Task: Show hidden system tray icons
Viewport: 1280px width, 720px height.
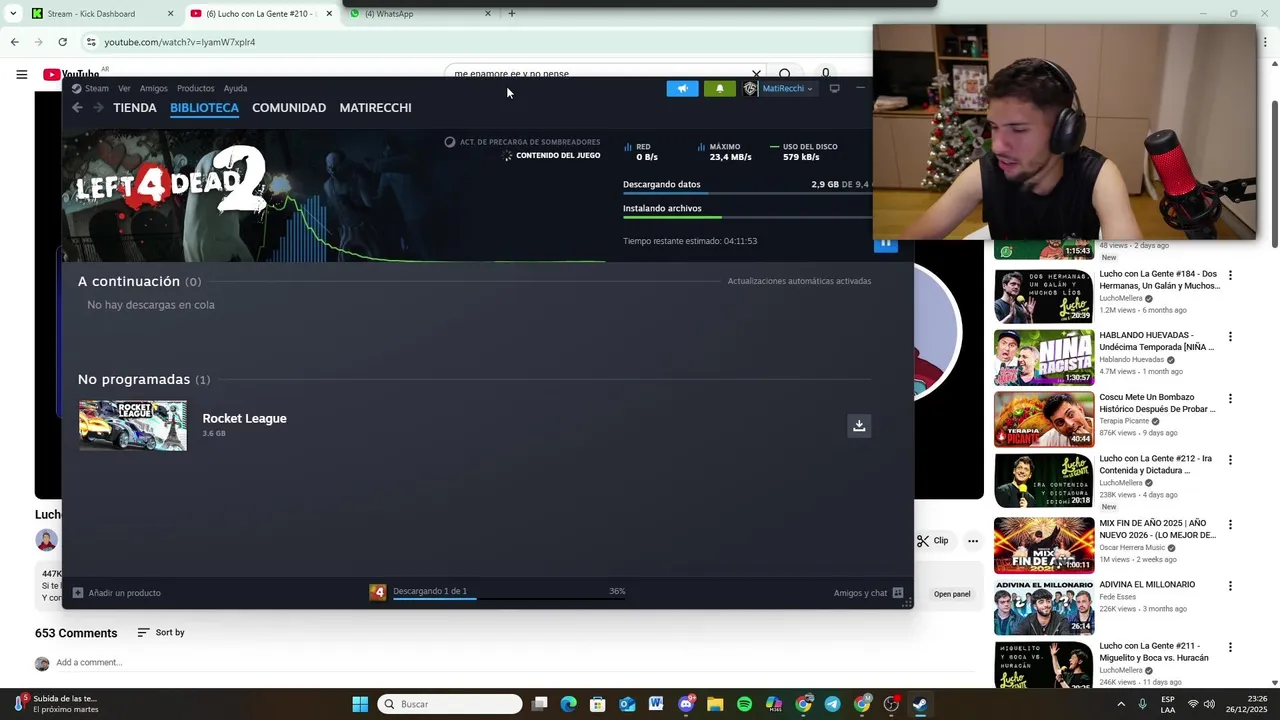Action: click(1122, 704)
